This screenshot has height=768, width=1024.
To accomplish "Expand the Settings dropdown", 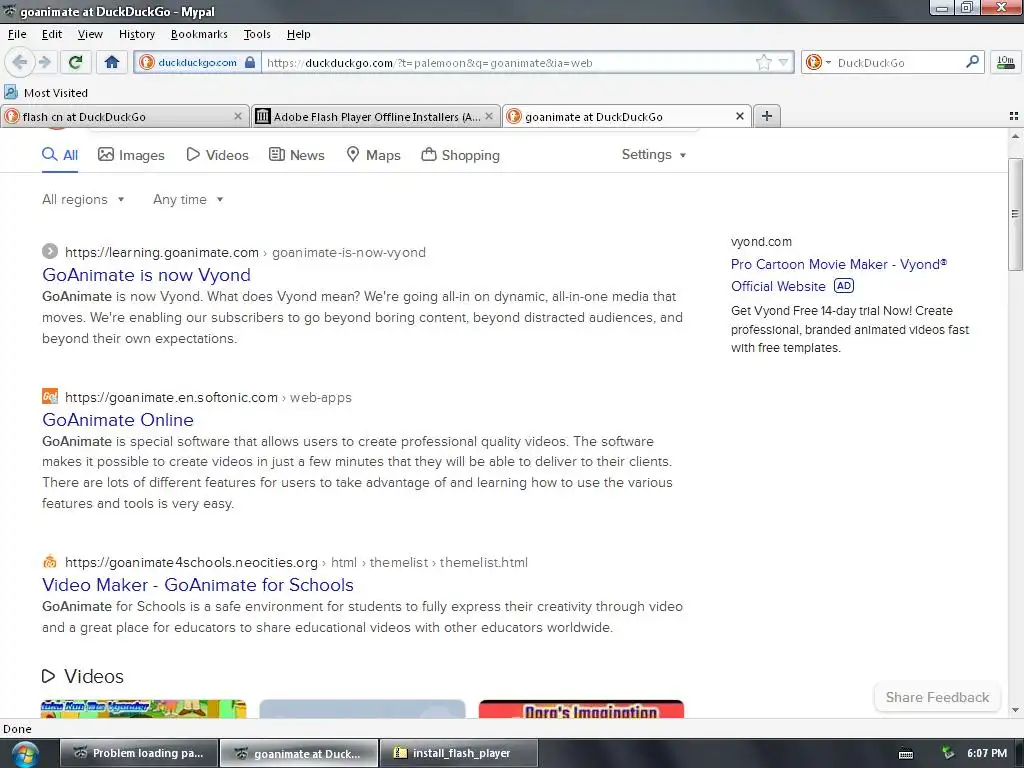I will pos(654,155).
